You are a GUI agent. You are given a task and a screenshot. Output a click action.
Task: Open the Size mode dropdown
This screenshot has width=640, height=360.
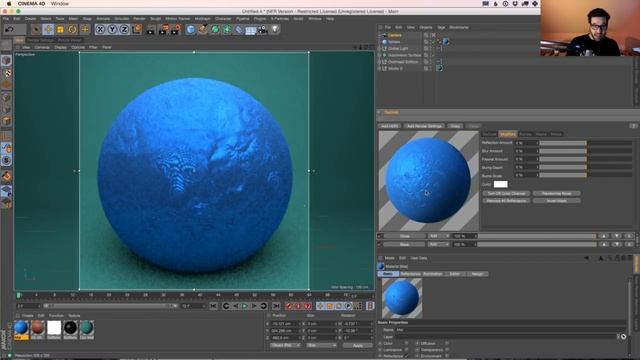click(321, 345)
